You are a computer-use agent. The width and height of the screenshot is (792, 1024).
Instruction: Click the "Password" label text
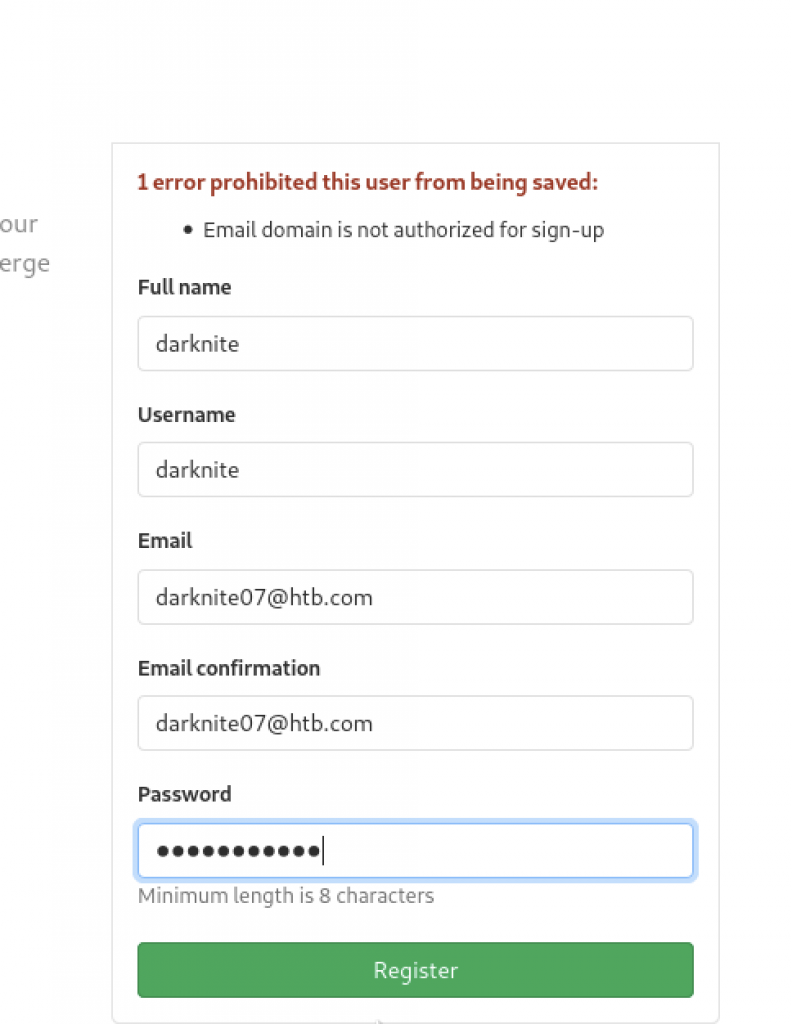pos(184,794)
